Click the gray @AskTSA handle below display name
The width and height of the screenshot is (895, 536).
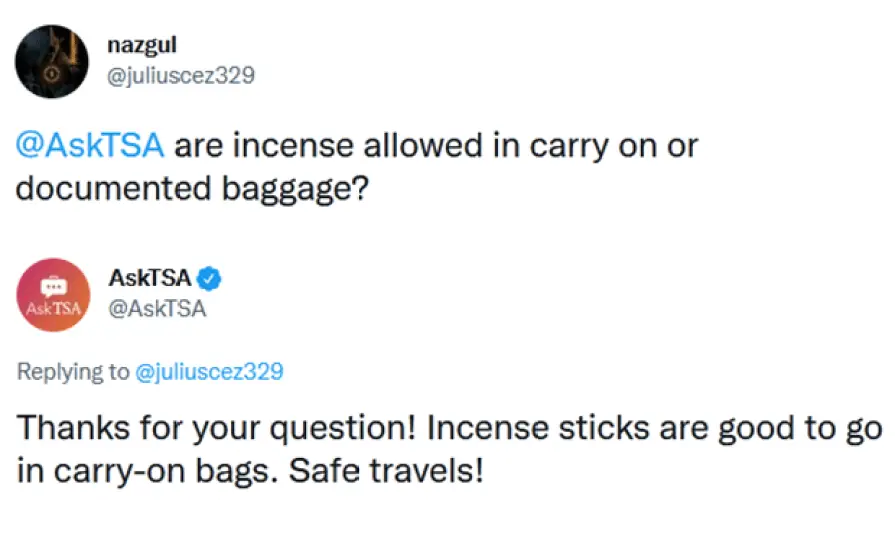pos(157,309)
